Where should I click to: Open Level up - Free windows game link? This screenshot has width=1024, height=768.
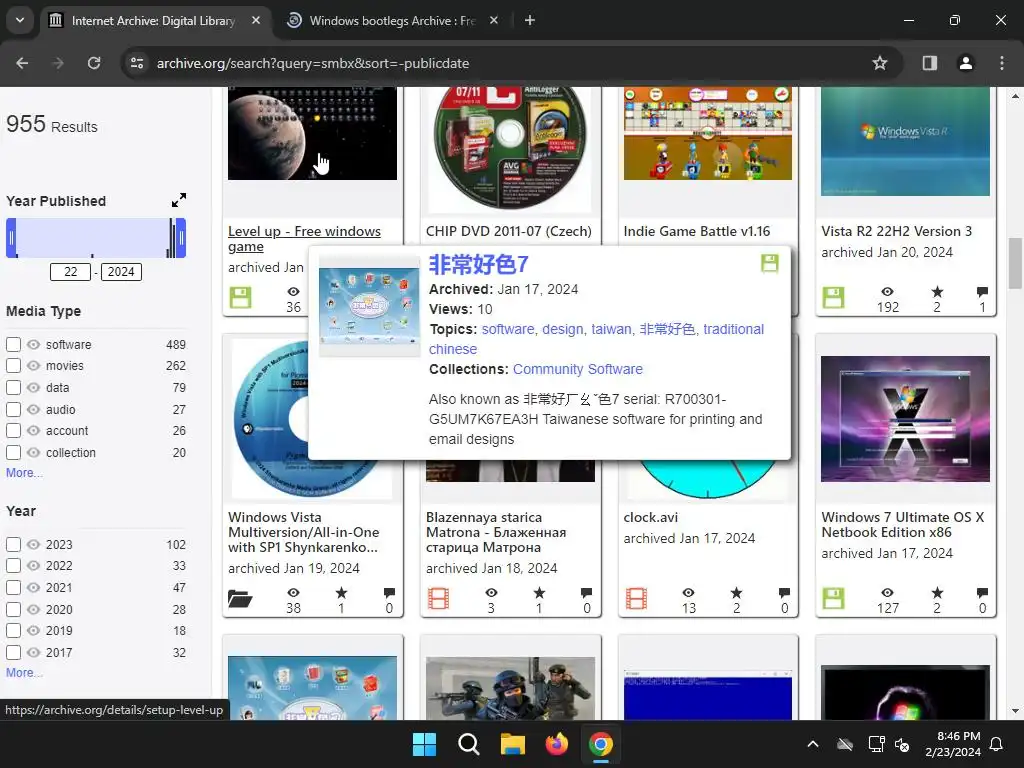point(304,239)
